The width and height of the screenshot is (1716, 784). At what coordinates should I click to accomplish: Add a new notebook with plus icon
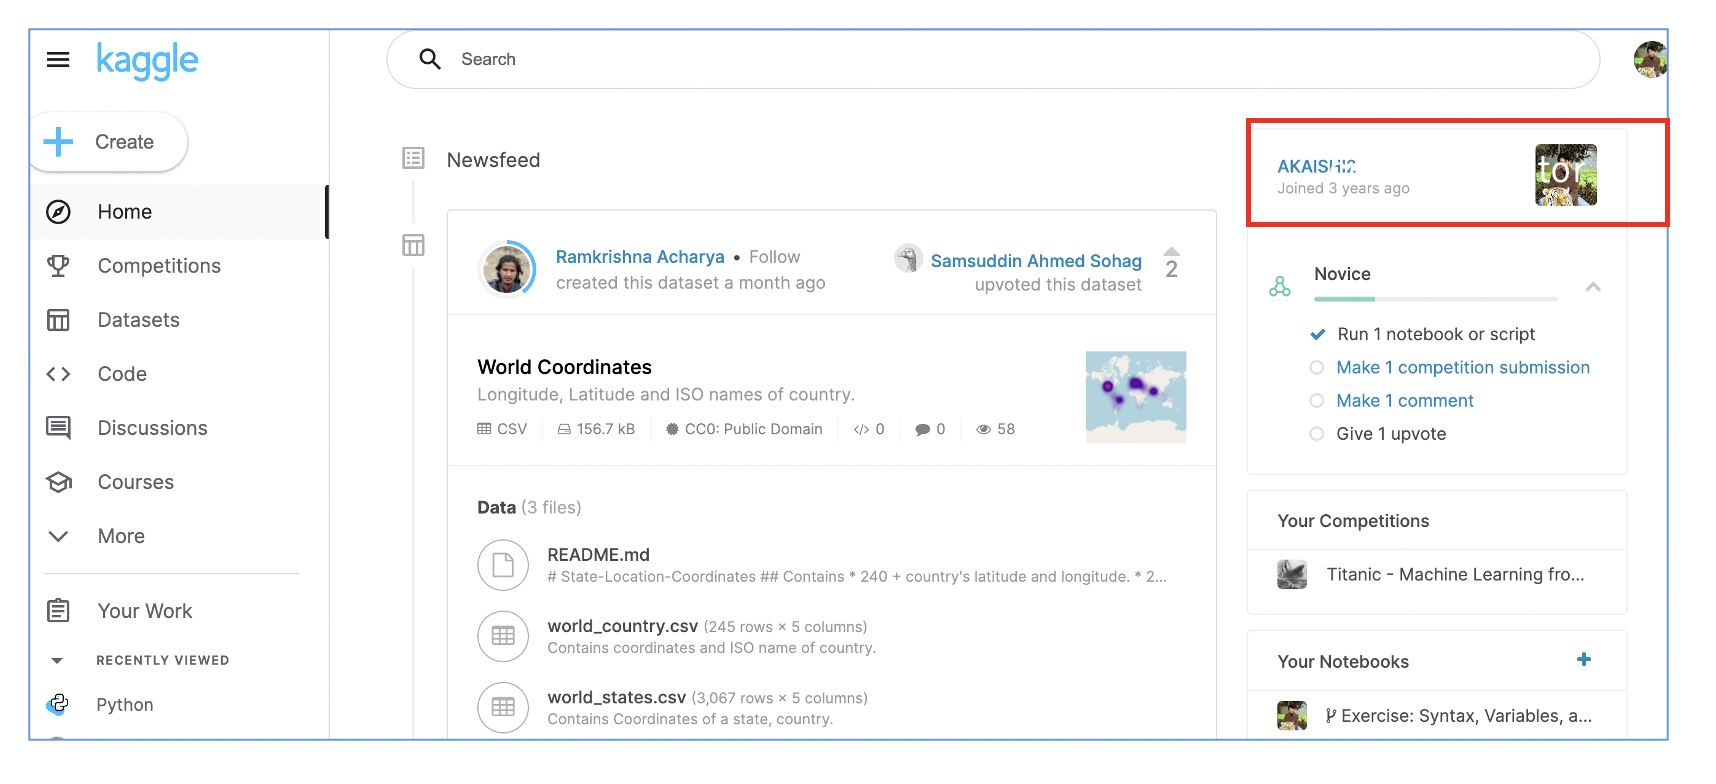pyautogui.click(x=1584, y=660)
